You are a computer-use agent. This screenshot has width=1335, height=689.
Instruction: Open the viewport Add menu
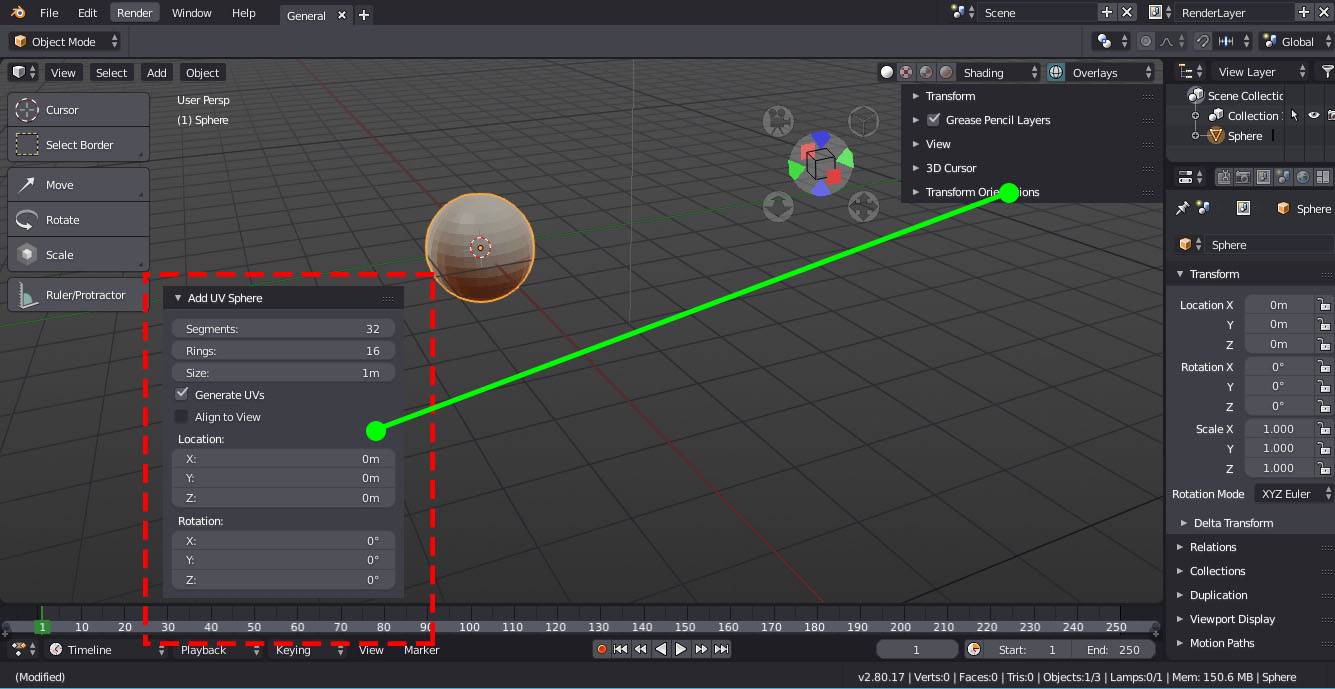click(x=157, y=72)
